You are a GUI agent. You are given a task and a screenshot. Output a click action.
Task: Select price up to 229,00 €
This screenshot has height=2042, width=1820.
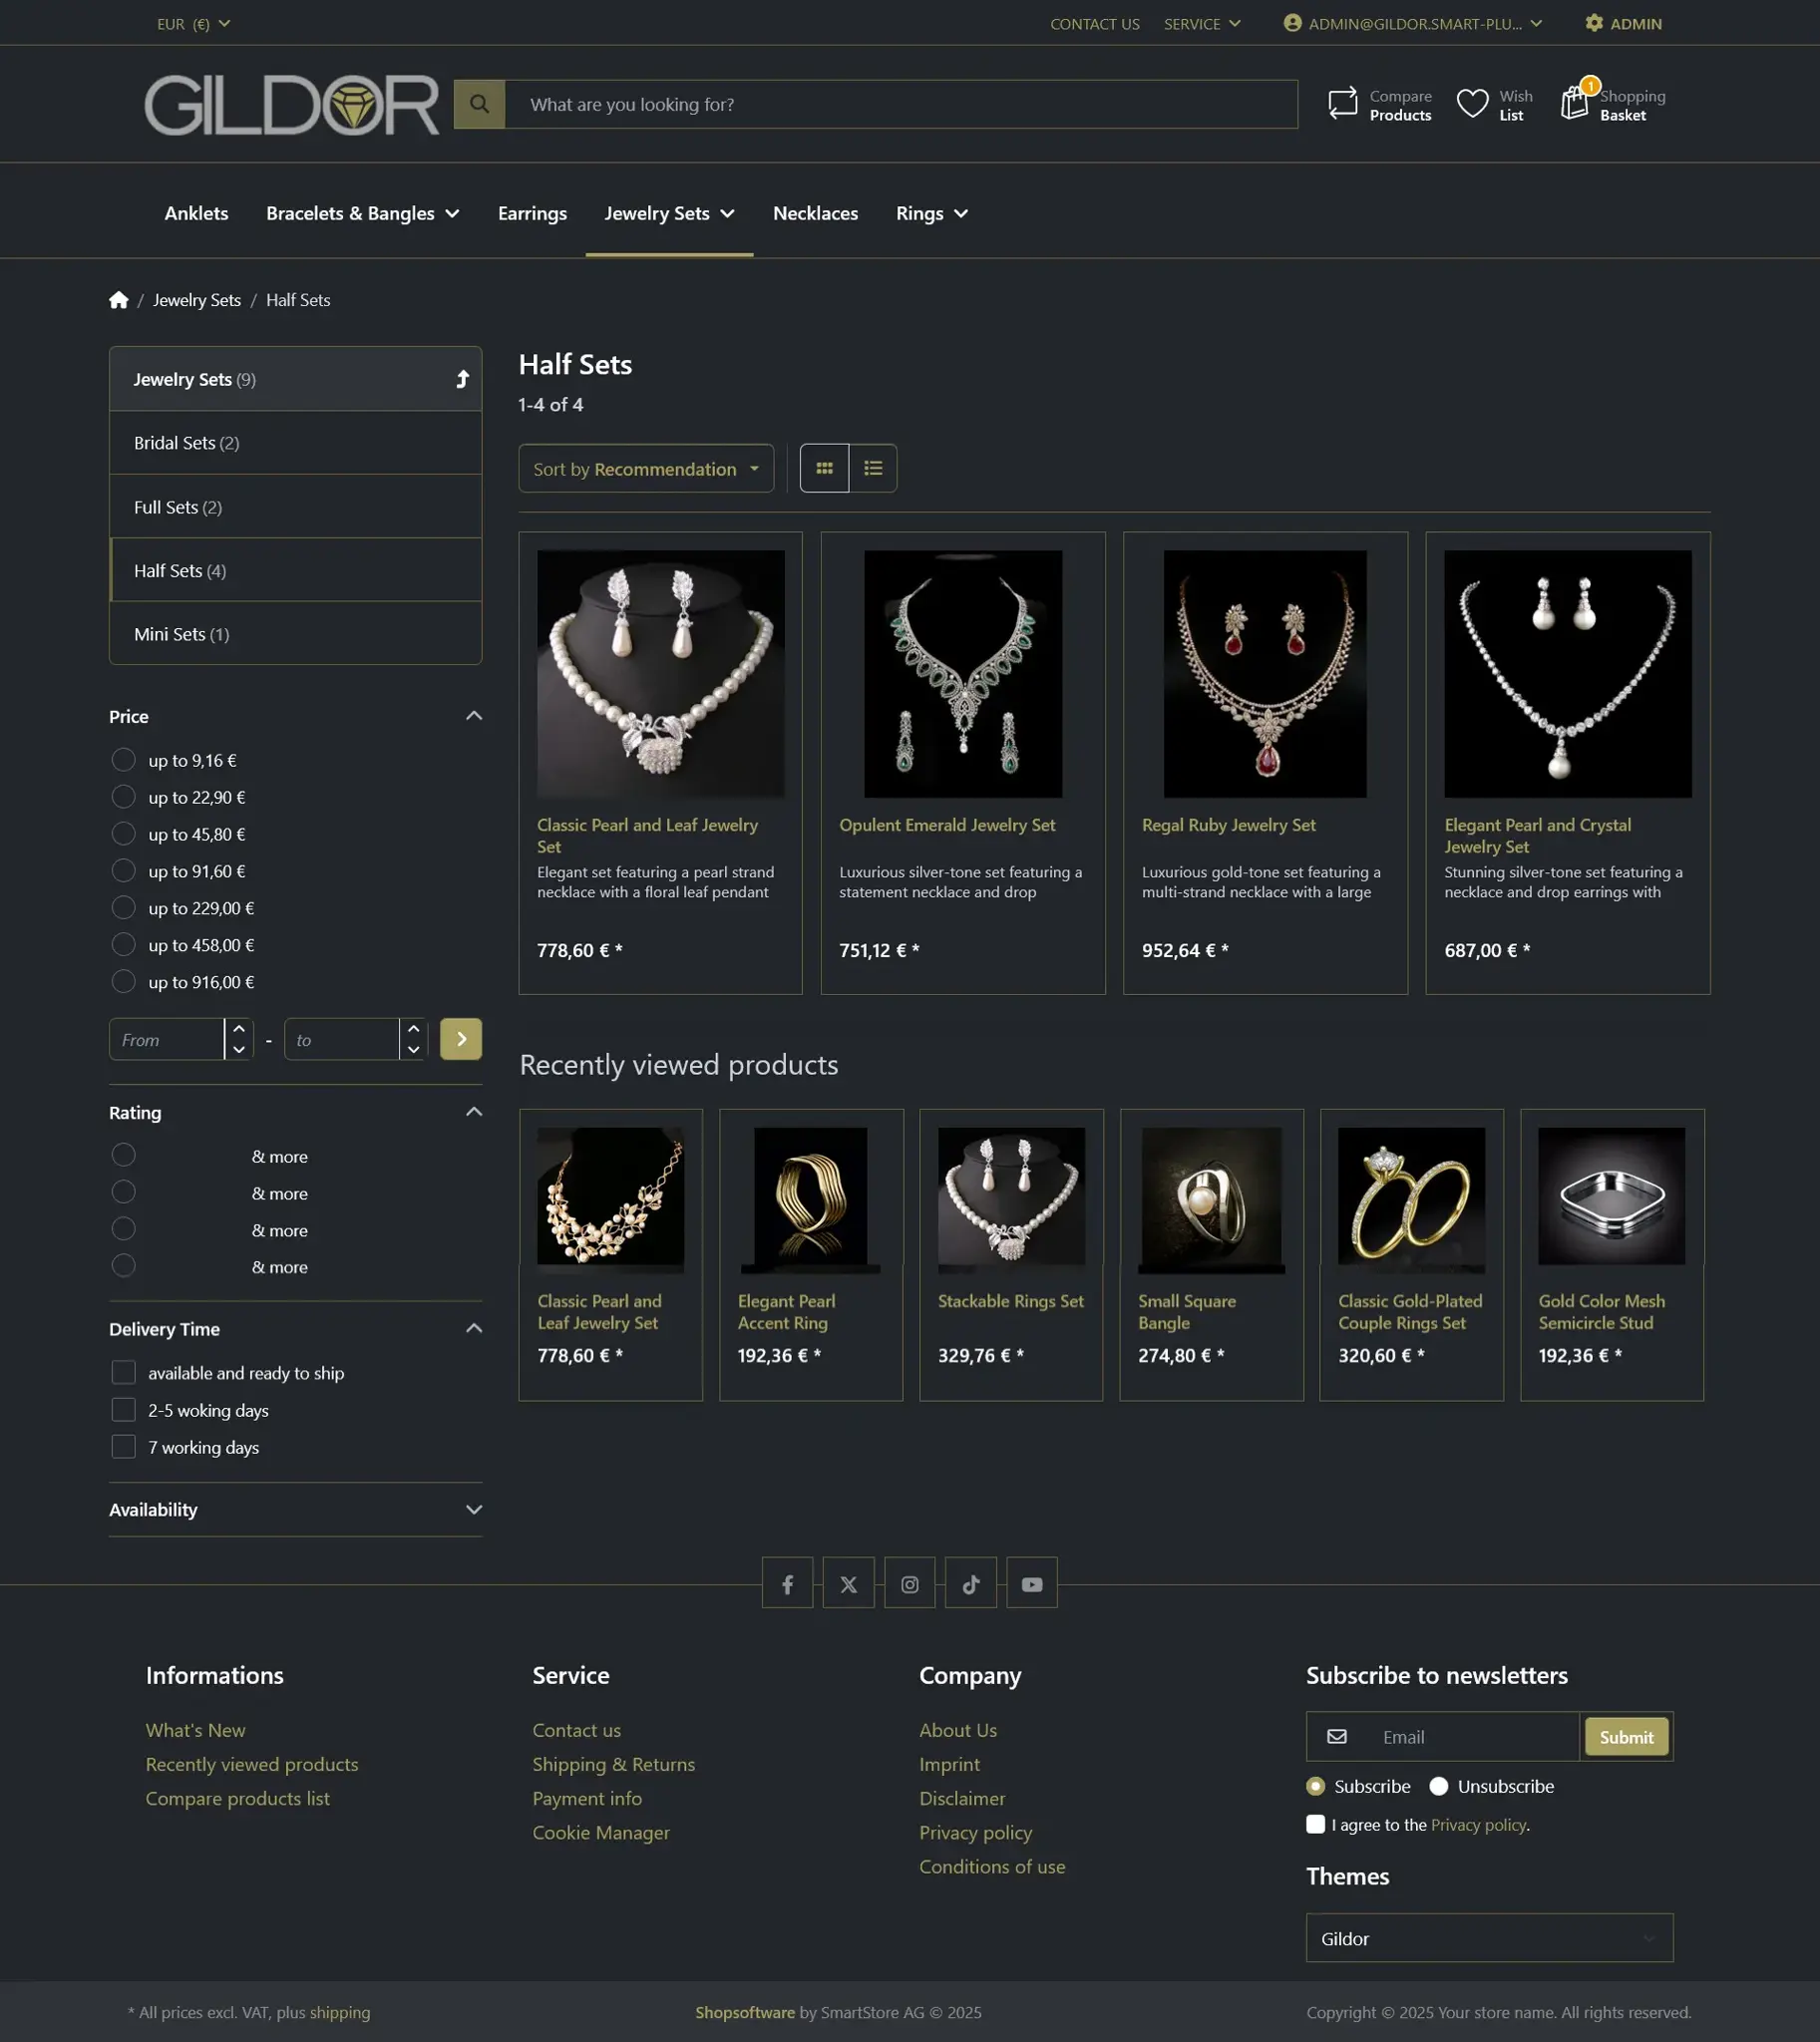(123, 908)
